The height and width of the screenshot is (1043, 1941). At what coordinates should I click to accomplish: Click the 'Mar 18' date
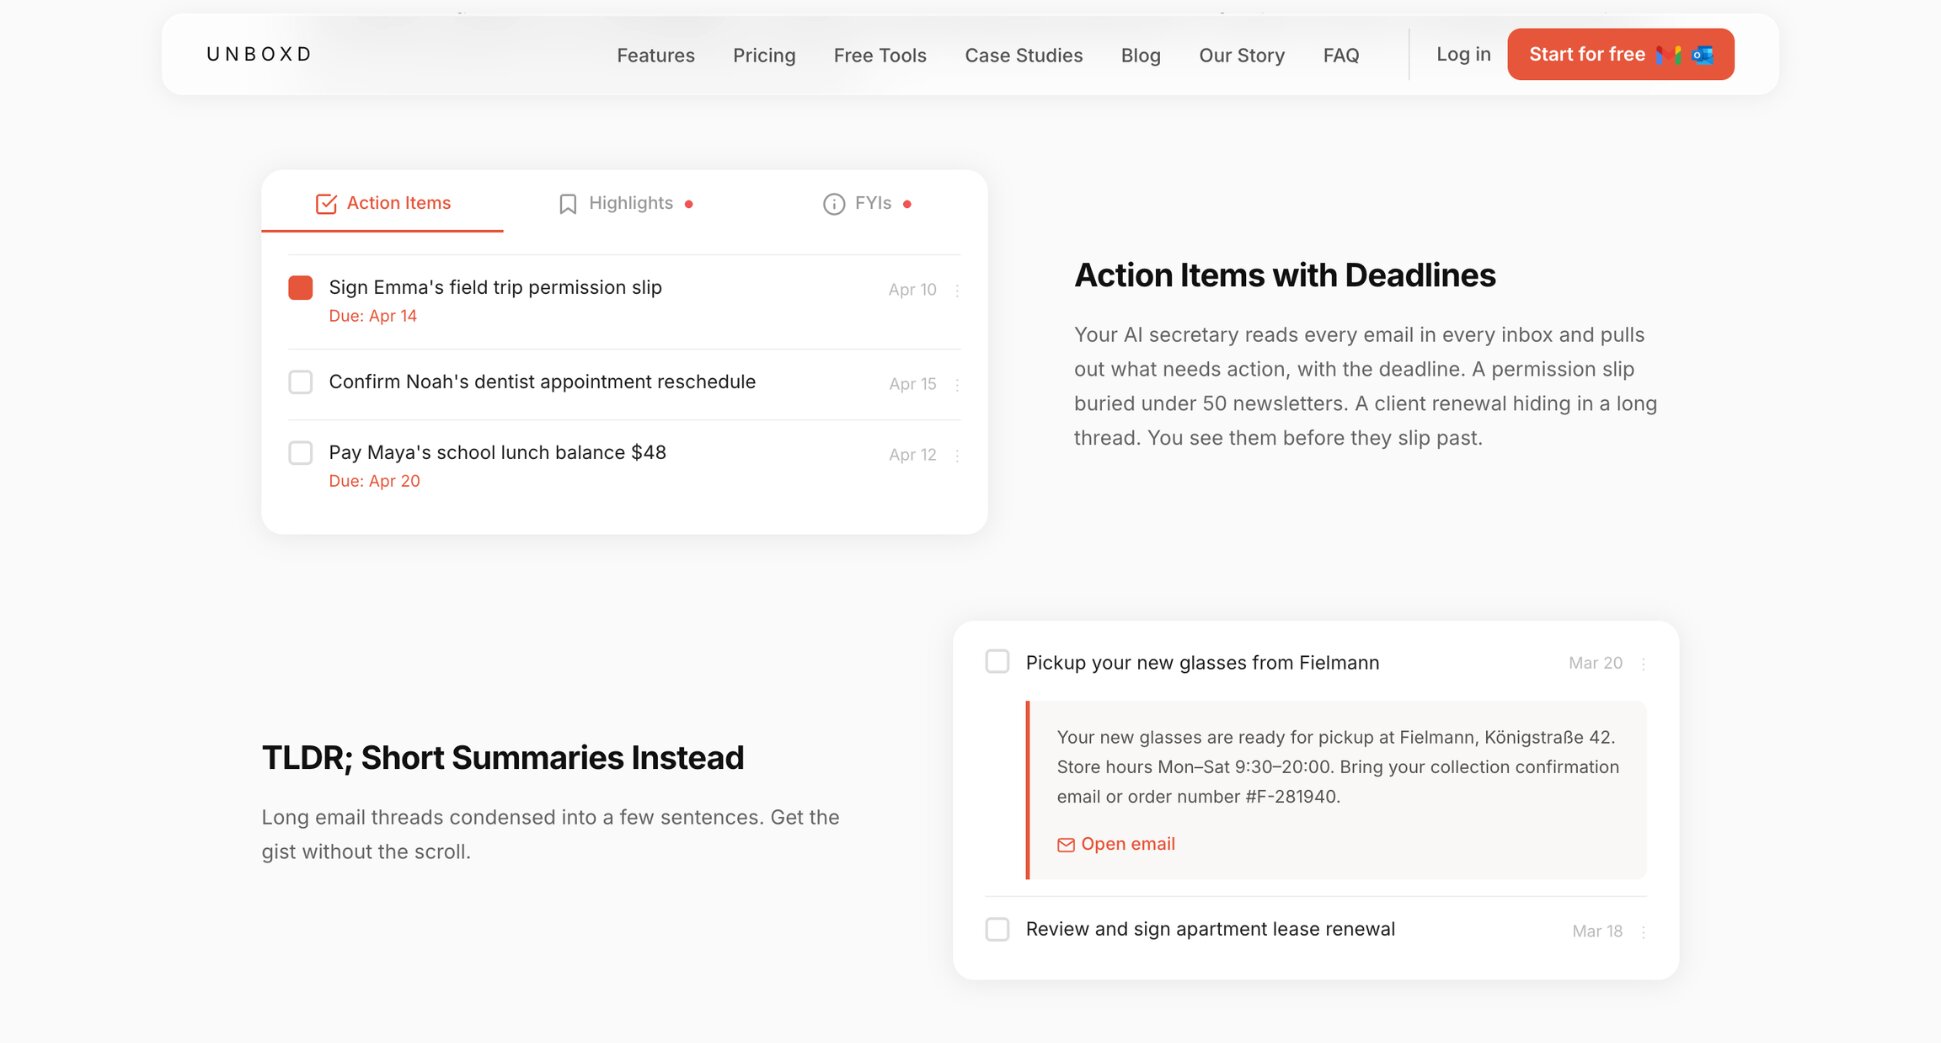tap(1597, 931)
